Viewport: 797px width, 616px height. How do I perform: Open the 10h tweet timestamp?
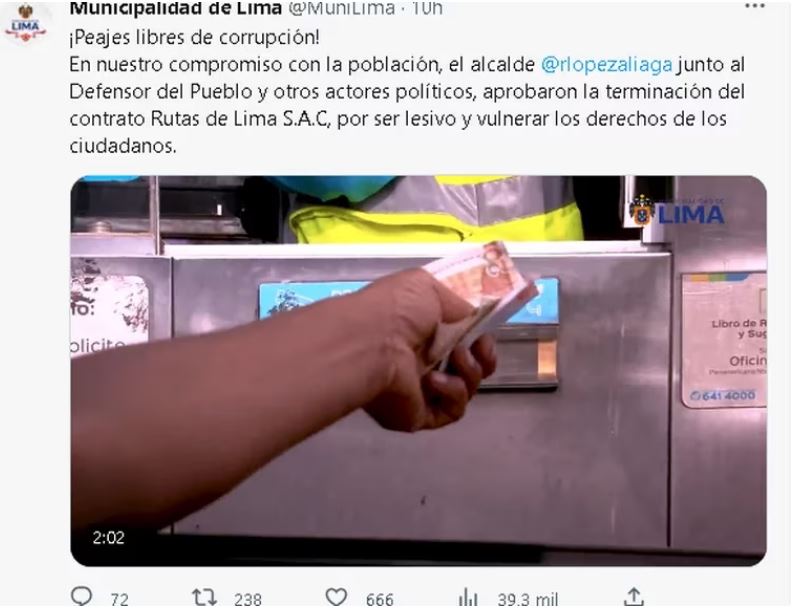click(x=426, y=8)
